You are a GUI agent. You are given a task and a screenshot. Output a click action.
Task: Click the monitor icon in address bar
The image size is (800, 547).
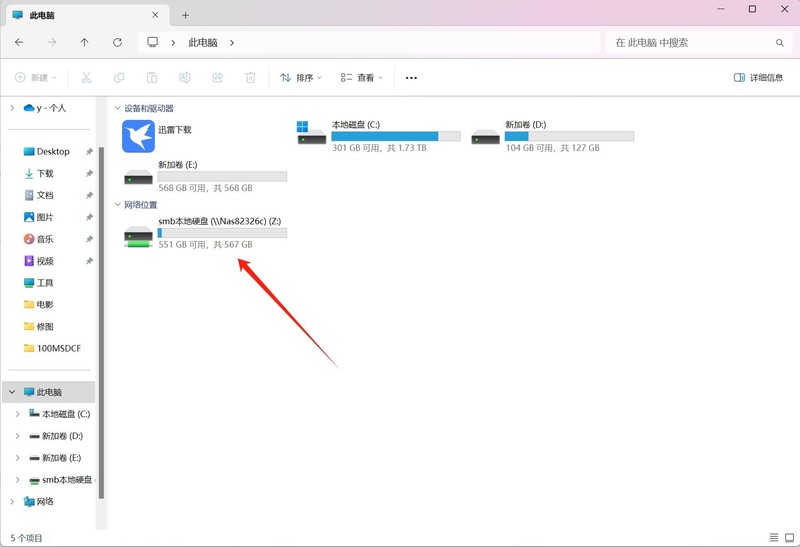click(x=153, y=42)
